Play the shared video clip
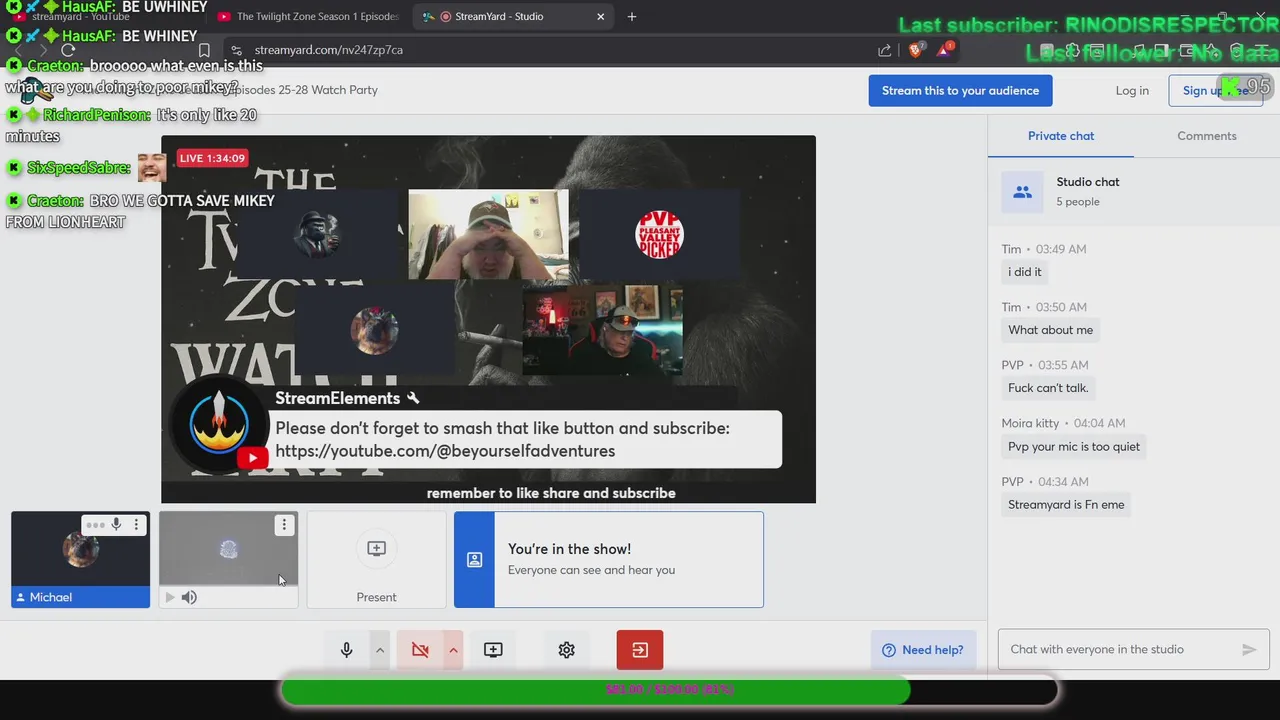Viewport: 1280px width, 720px height. [x=169, y=597]
